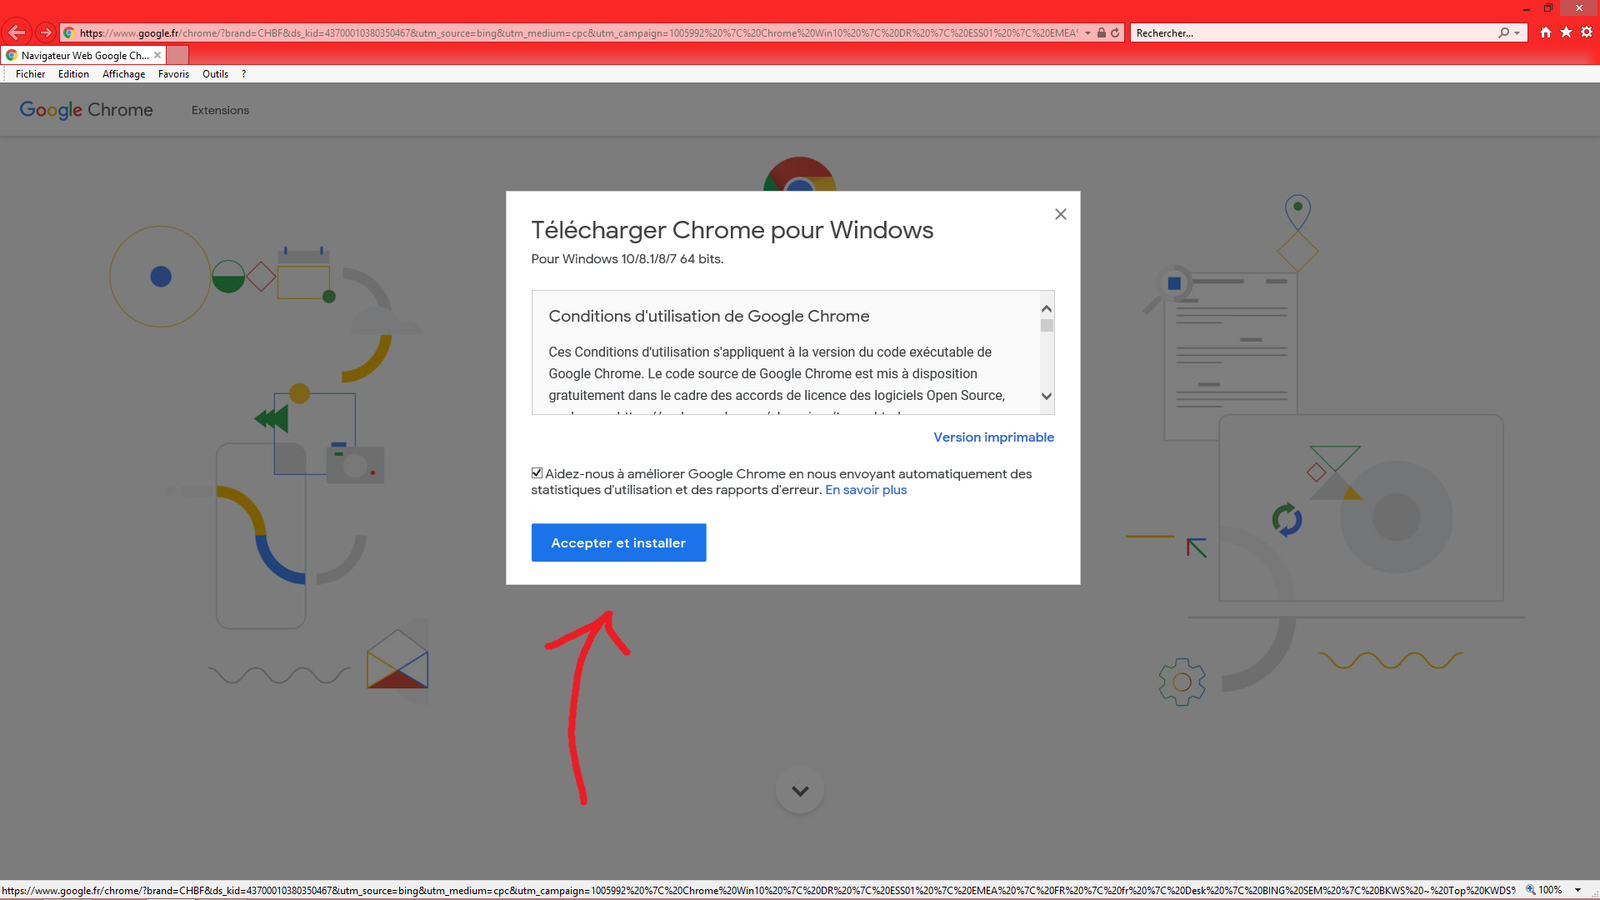This screenshot has height=900, width=1600.
Task: Click the terms scrollbar up arrow
Action: [1046, 308]
